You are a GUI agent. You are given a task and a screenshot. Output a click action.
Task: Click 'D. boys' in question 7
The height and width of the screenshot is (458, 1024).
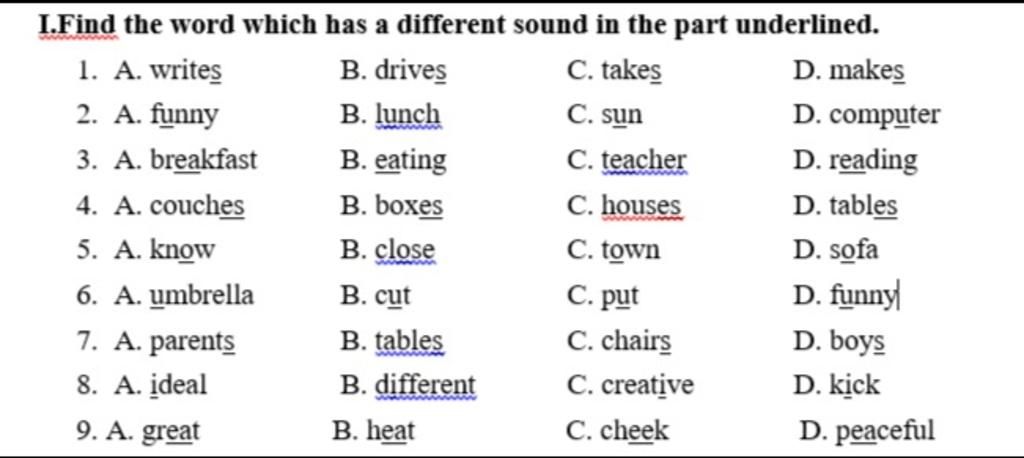[839, 341]
